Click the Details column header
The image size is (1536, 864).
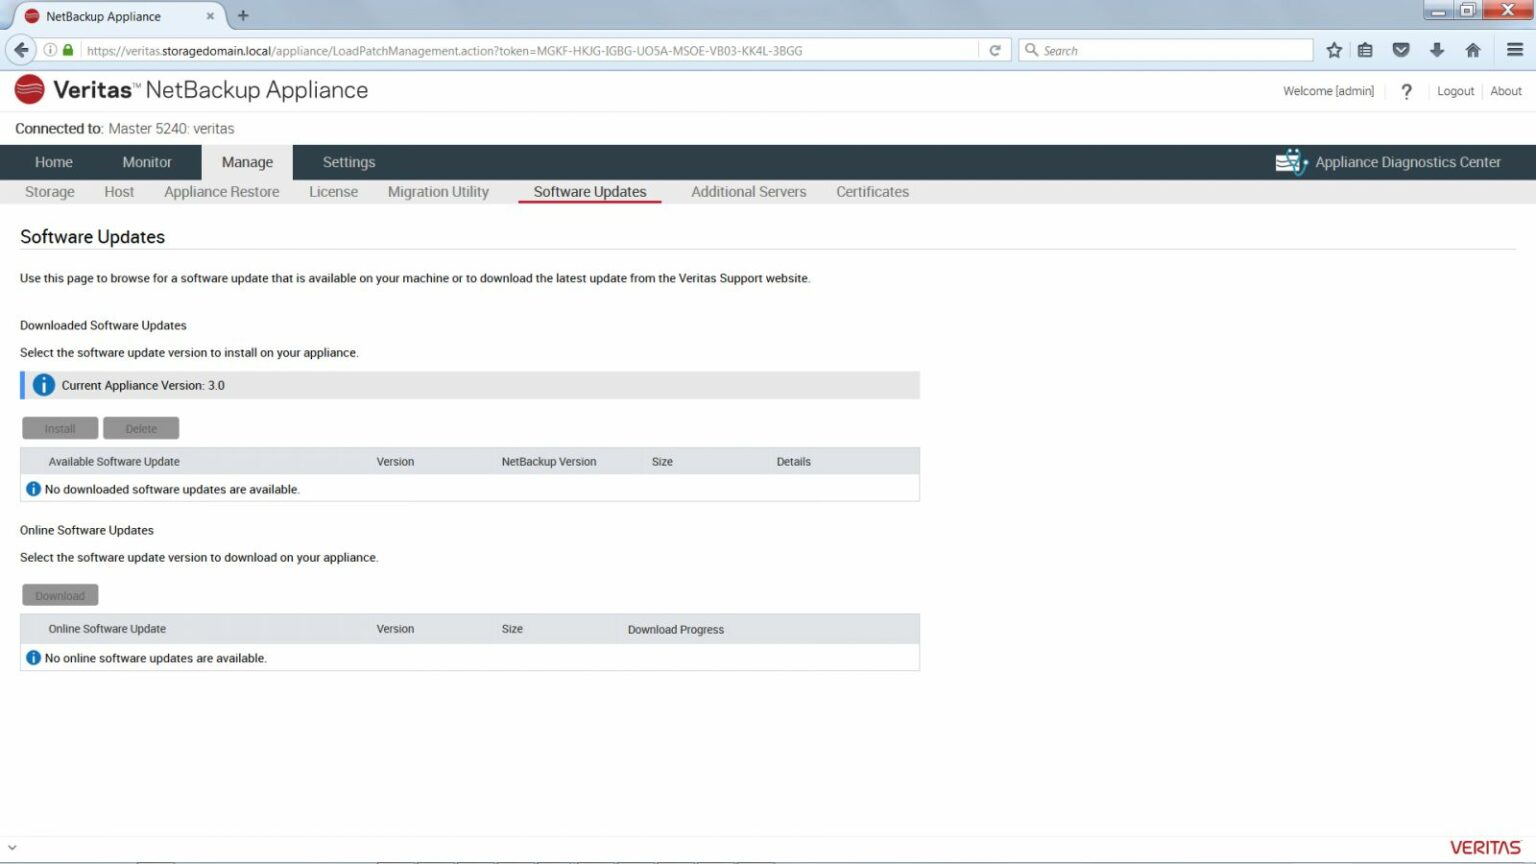tap(794, 462)
